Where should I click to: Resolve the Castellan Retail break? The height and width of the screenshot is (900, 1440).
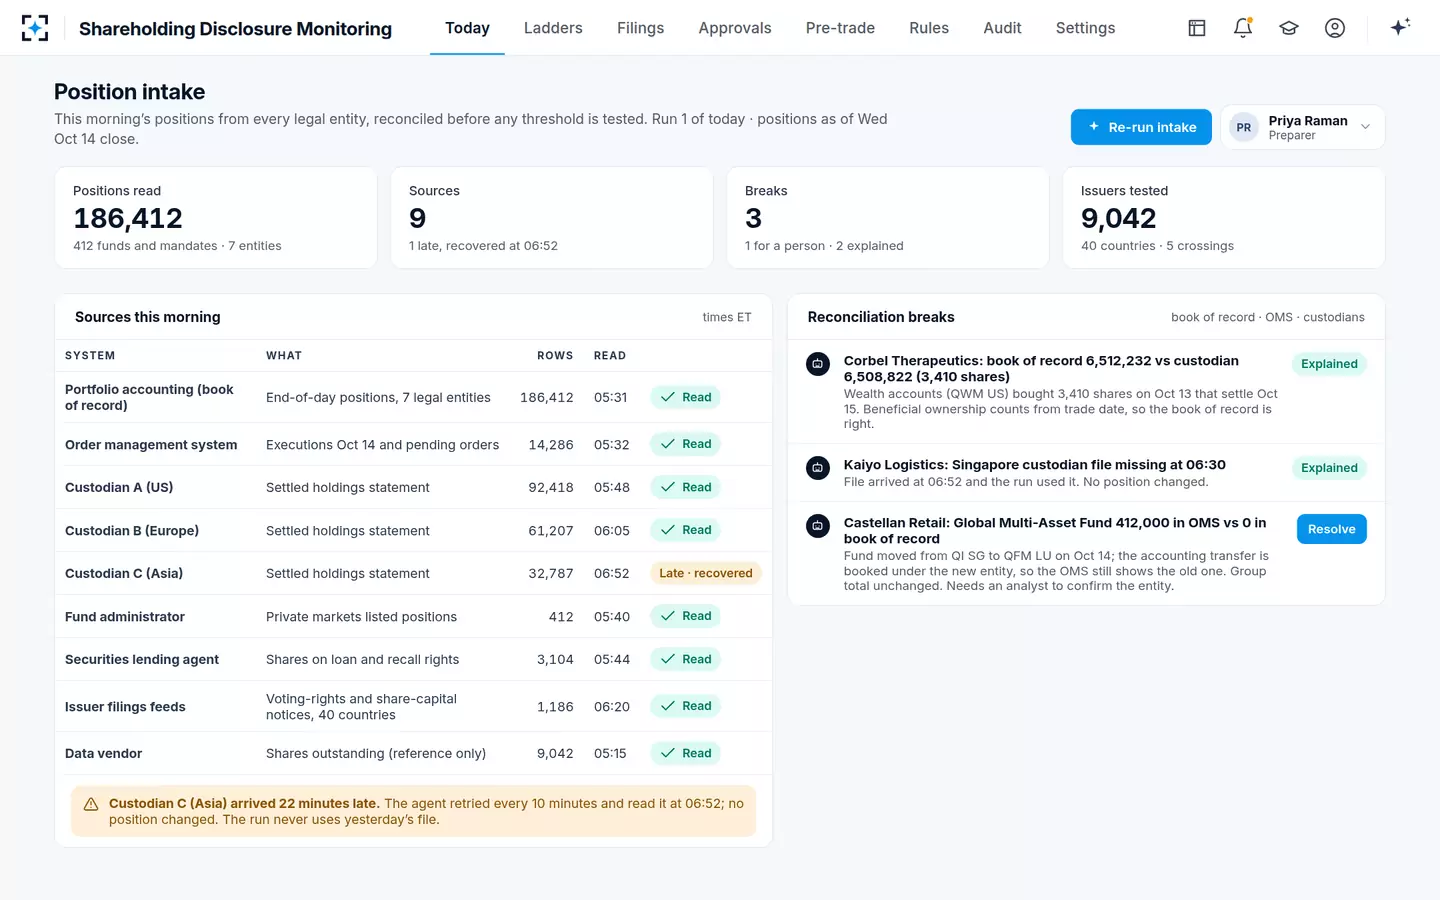click(1331, 529)
